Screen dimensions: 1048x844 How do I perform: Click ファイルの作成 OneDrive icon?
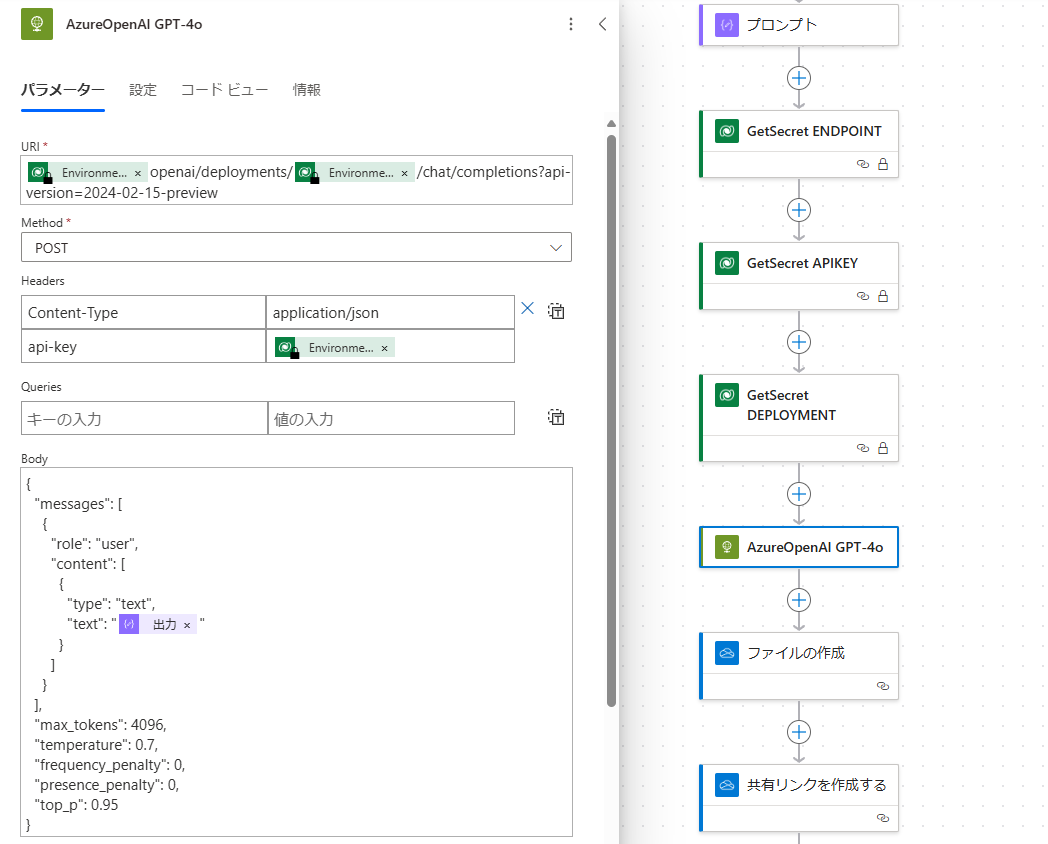727,653
